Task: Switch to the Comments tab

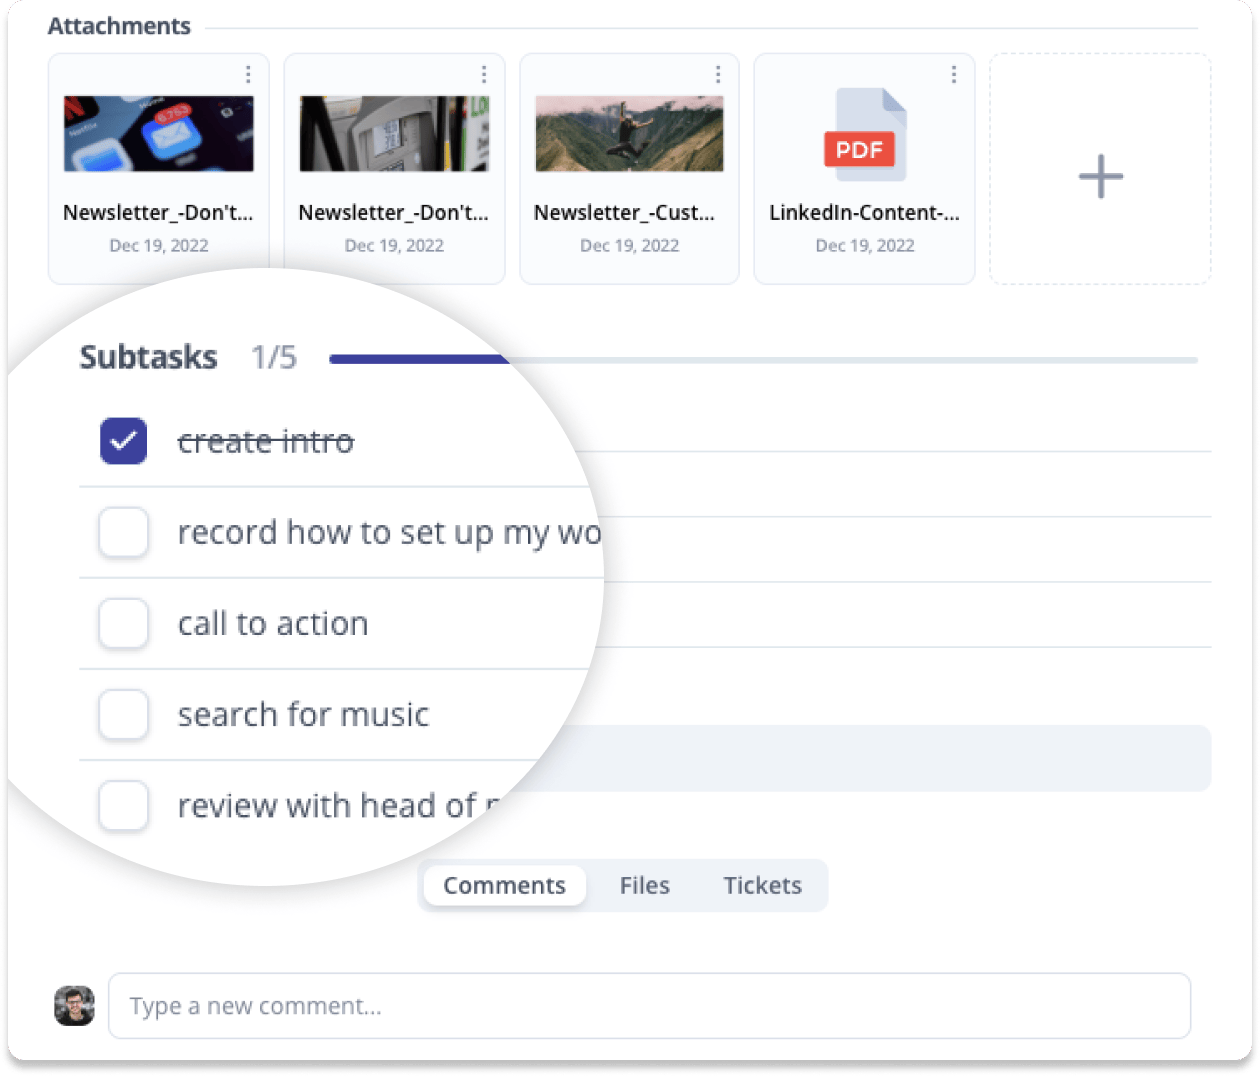Action: click(505, 886)
